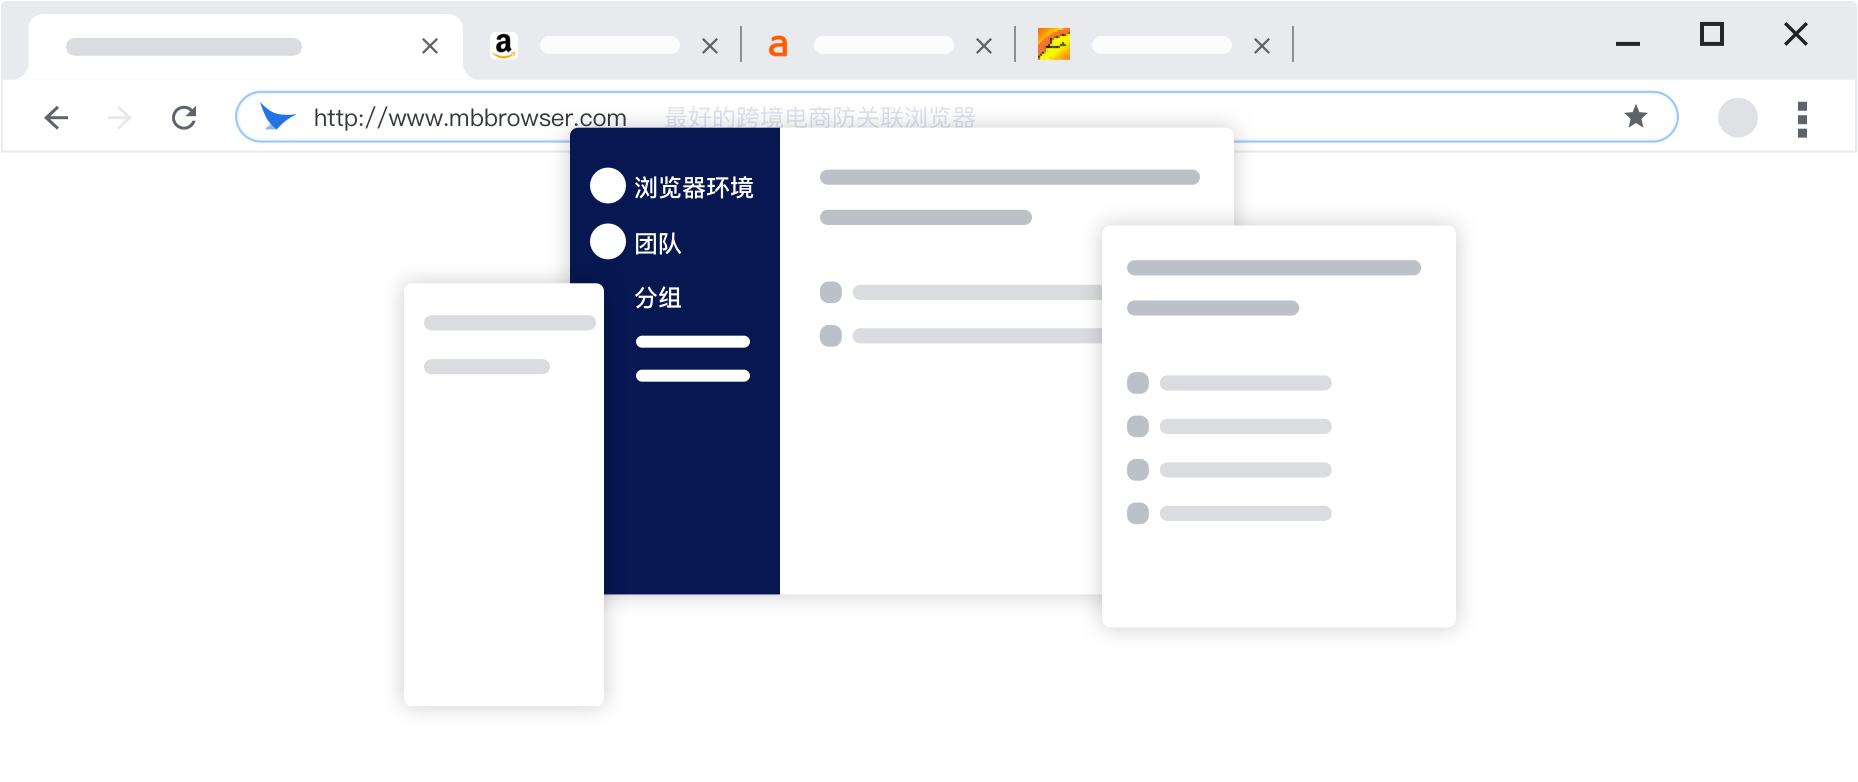1858x782 pixels.
Task: Click the white circle beside 团队
Action: click(x=608, y=242)
